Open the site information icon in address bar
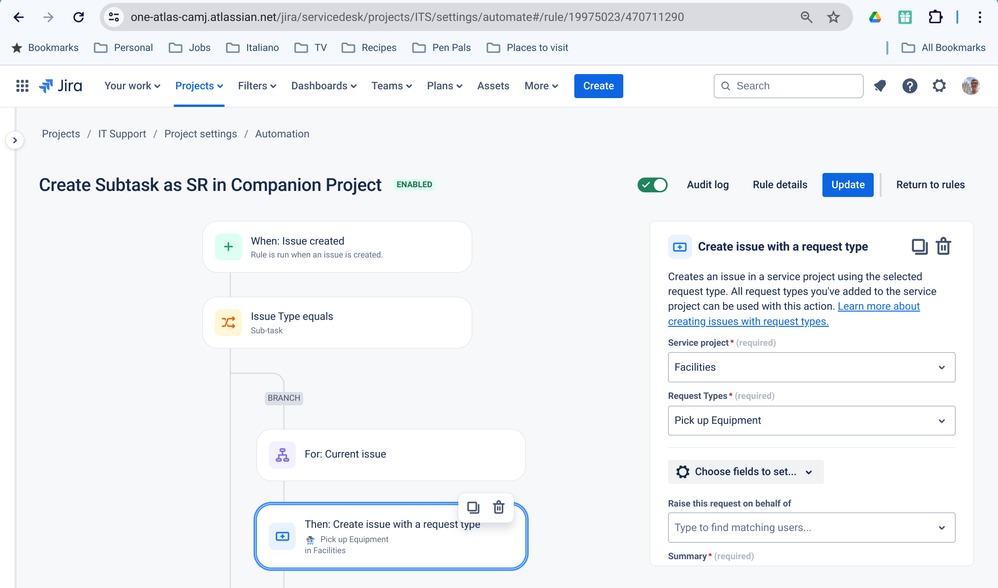This screenshot has height=588, width=998. 114,17
